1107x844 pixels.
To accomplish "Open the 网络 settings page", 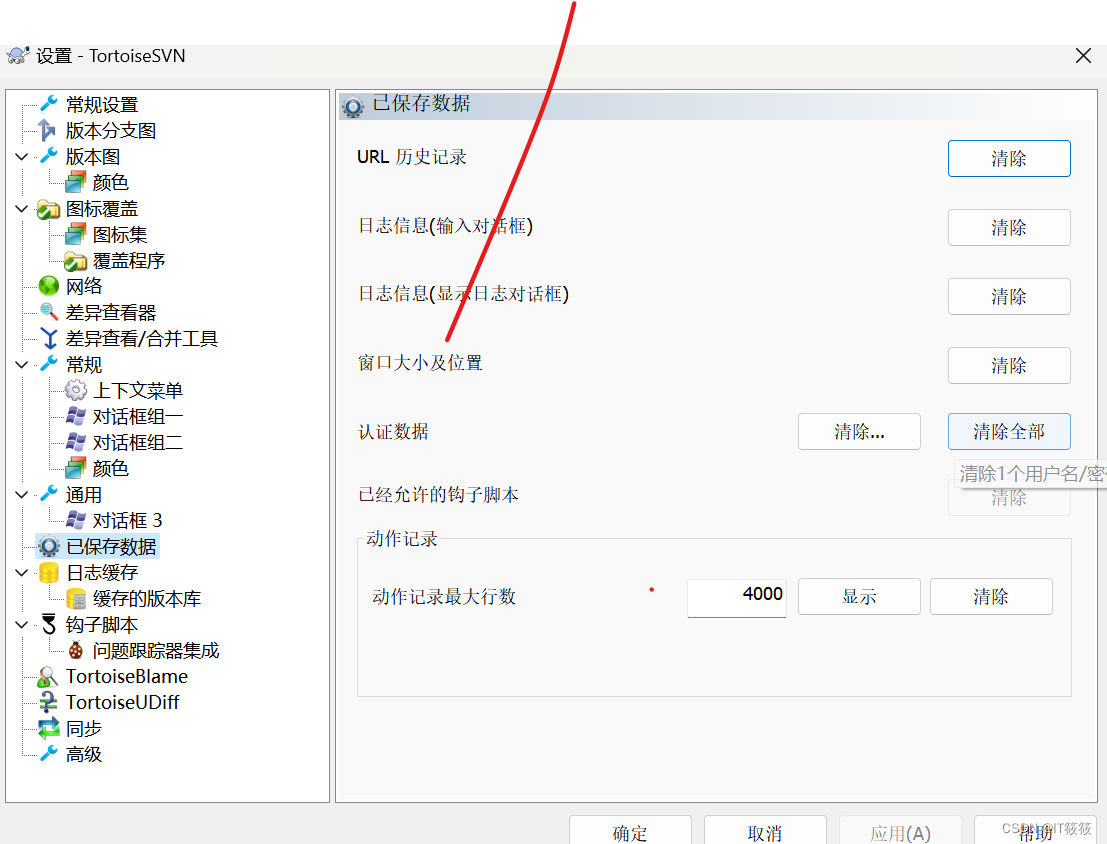I will [84, 286].
